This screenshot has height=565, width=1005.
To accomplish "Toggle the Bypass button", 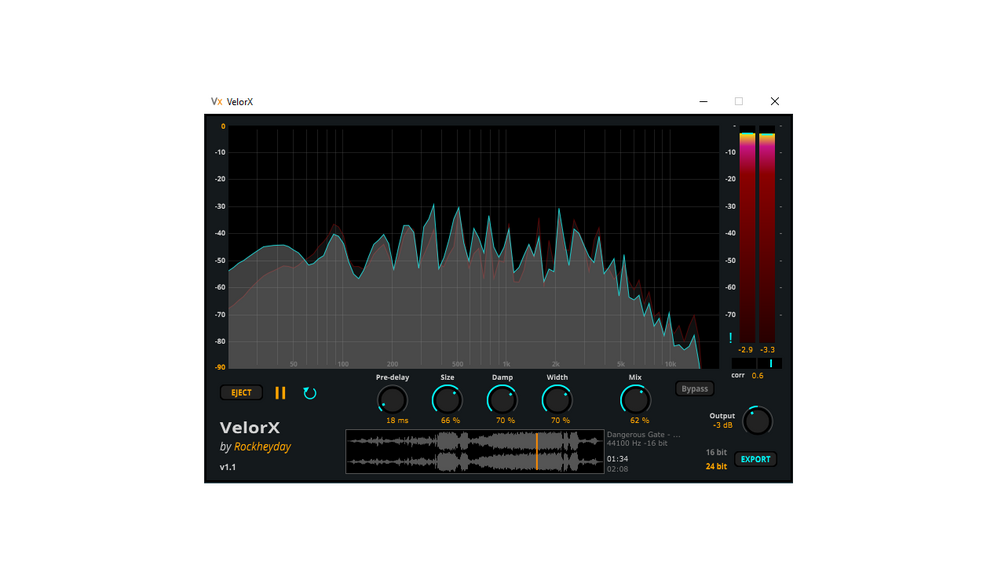I will (695, 389).
